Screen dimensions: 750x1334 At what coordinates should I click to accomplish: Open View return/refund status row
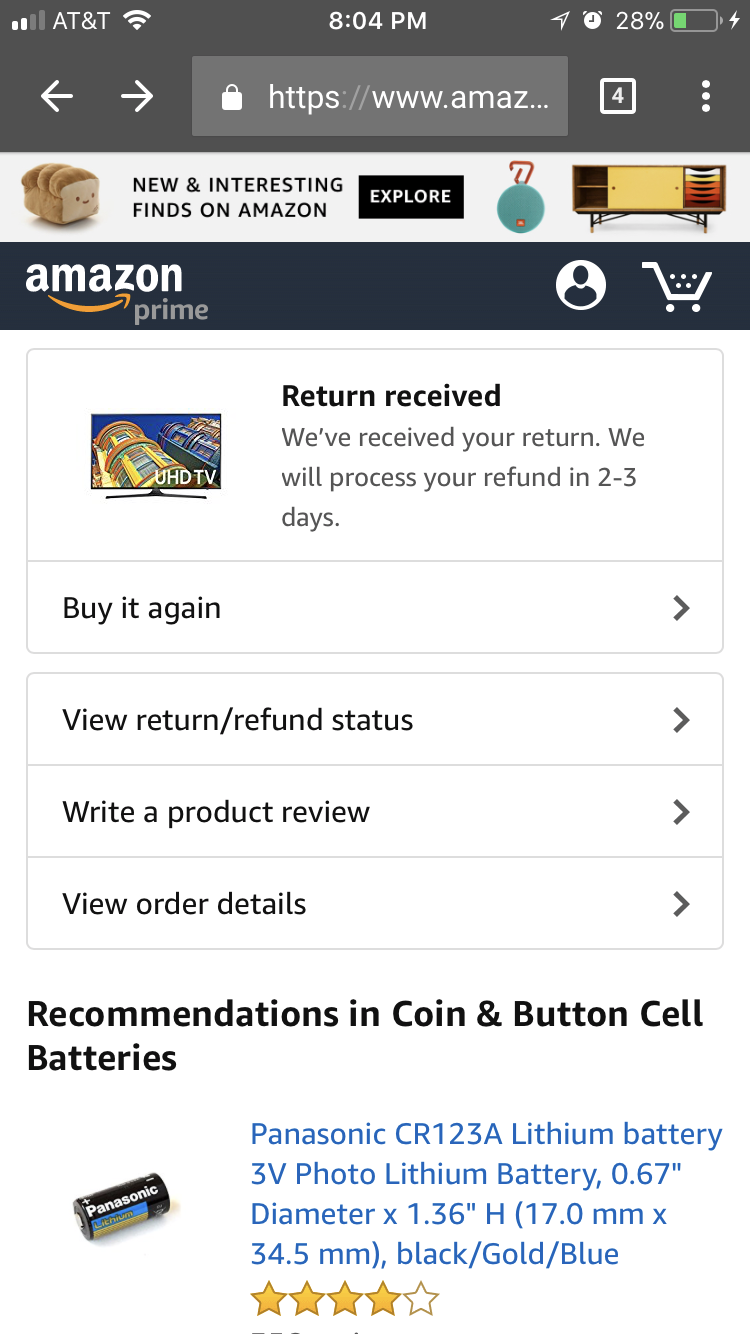click(x=375, y=720)
